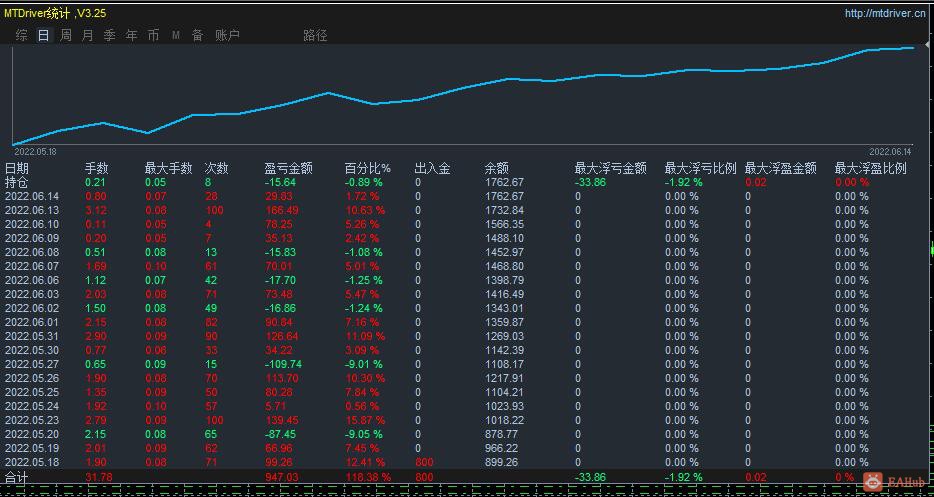Click the 1732.84 balance value
The height and width of the screenshot is (497, 934).
505,210
